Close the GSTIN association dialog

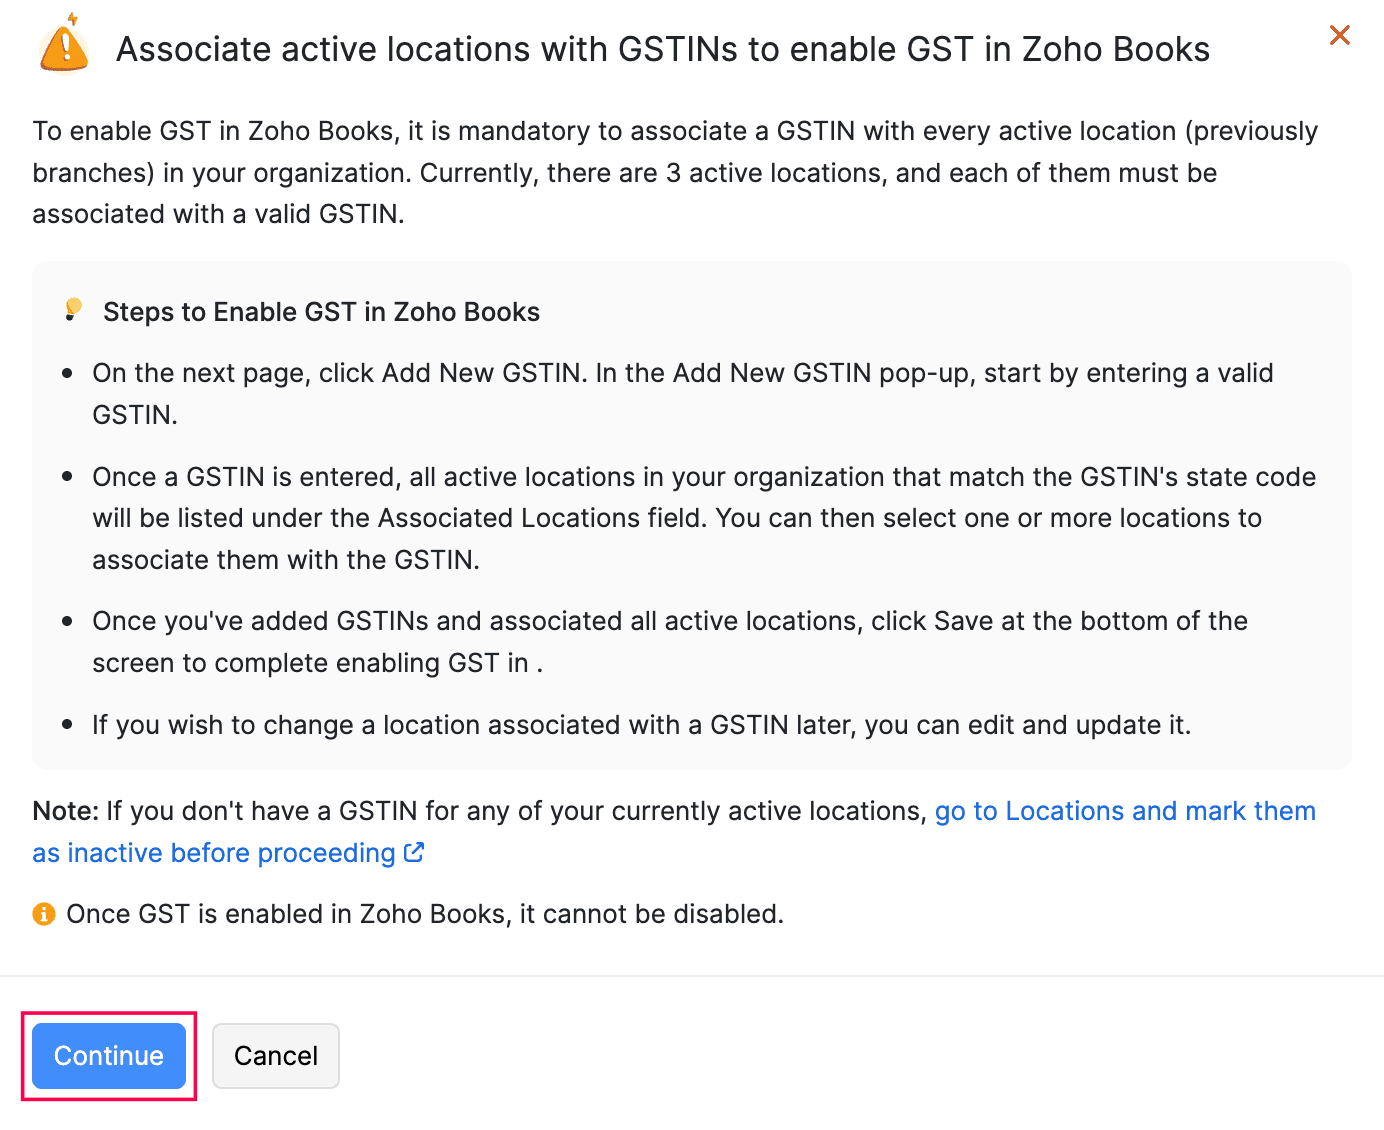[x=1339, y=36]
